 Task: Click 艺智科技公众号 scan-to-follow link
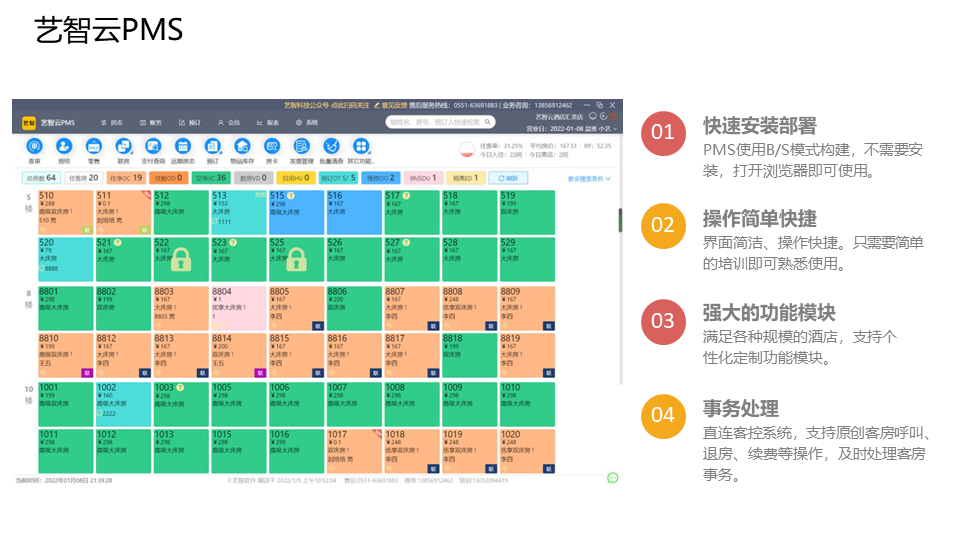tap(326, 105)
